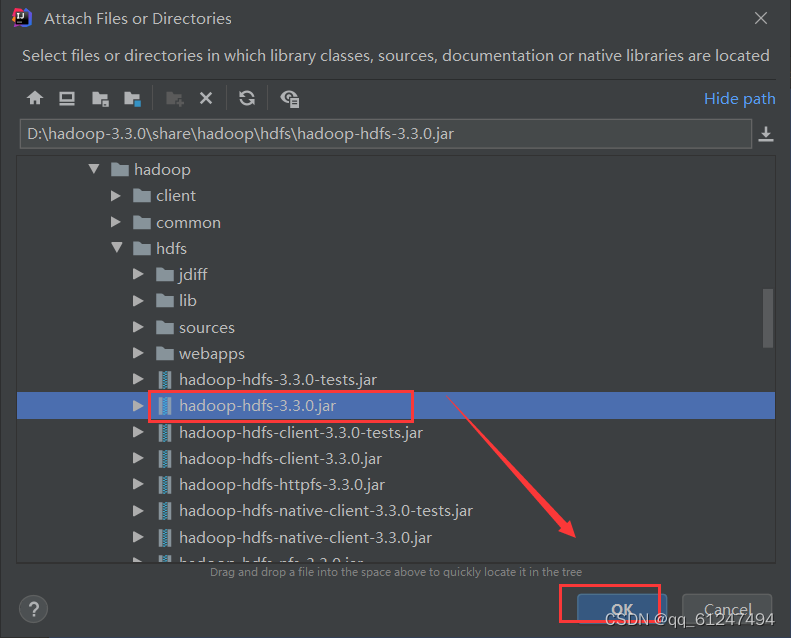Select the hdfs folder

click(160, 248)
